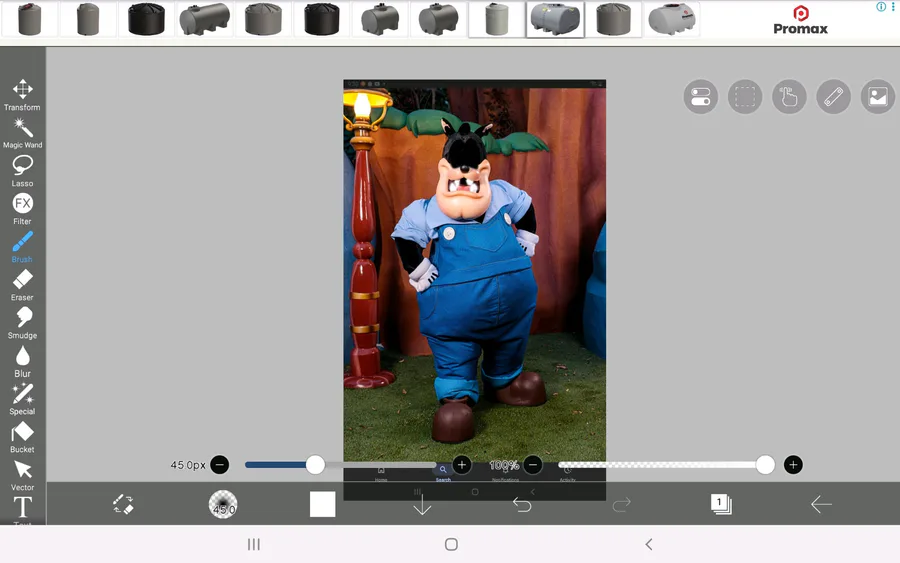
Task: Open the picture-shaped materials icon
Action: (878, 96)
